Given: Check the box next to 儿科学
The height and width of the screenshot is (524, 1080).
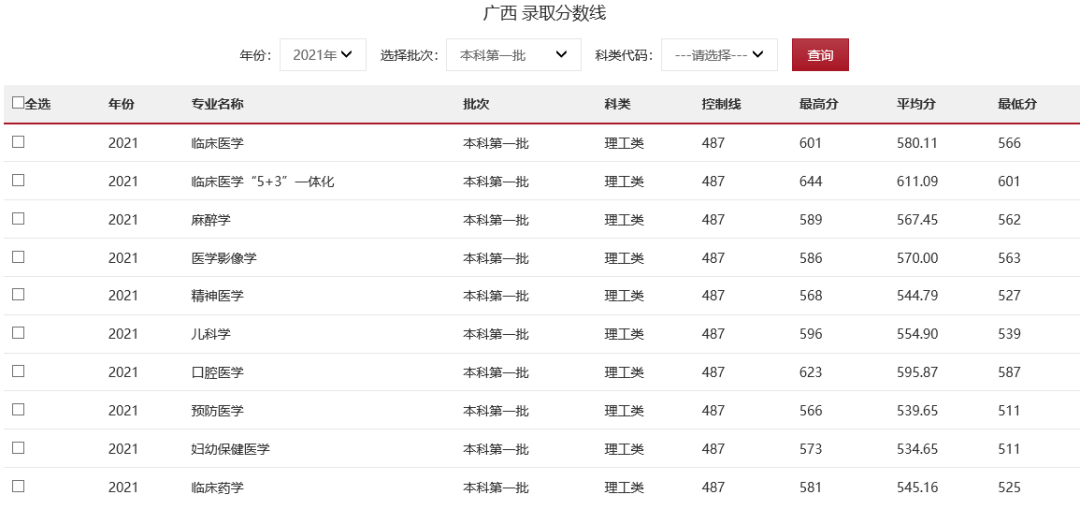Looking at the screenshot, I should (x=18, y=333).
